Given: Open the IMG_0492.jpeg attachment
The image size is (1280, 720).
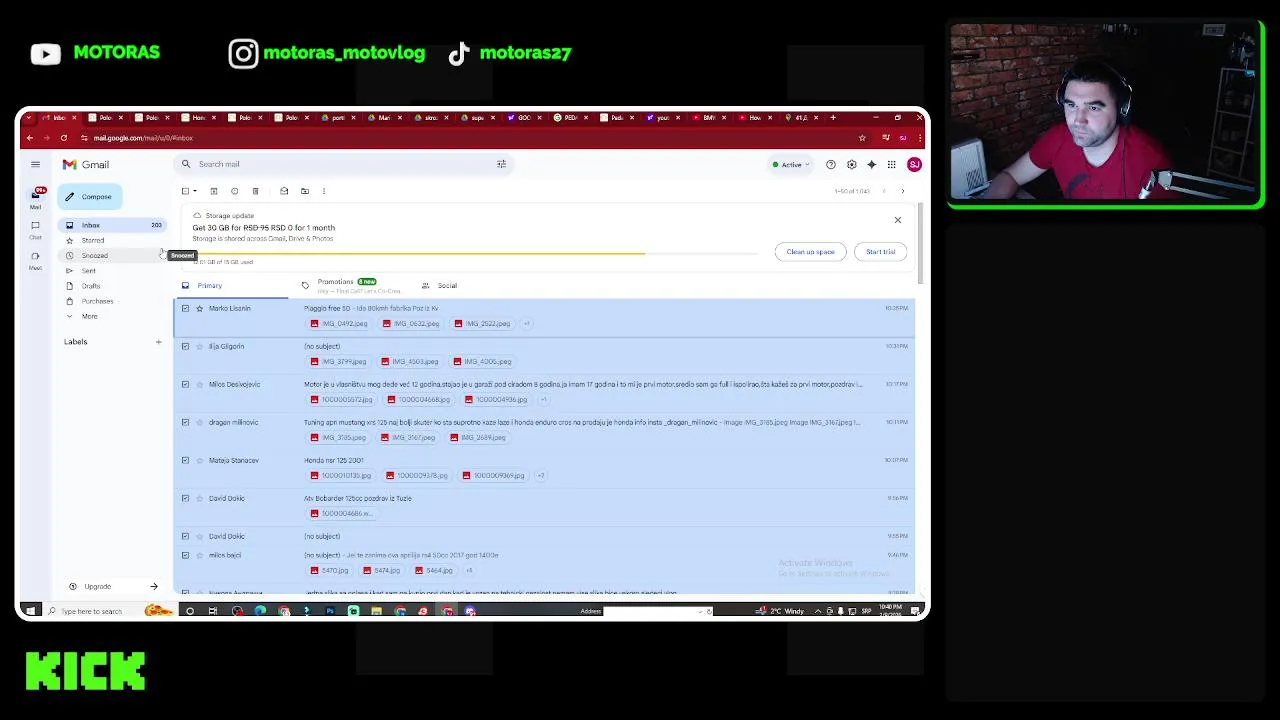Looking at the screenshot, I should (338, 324).
